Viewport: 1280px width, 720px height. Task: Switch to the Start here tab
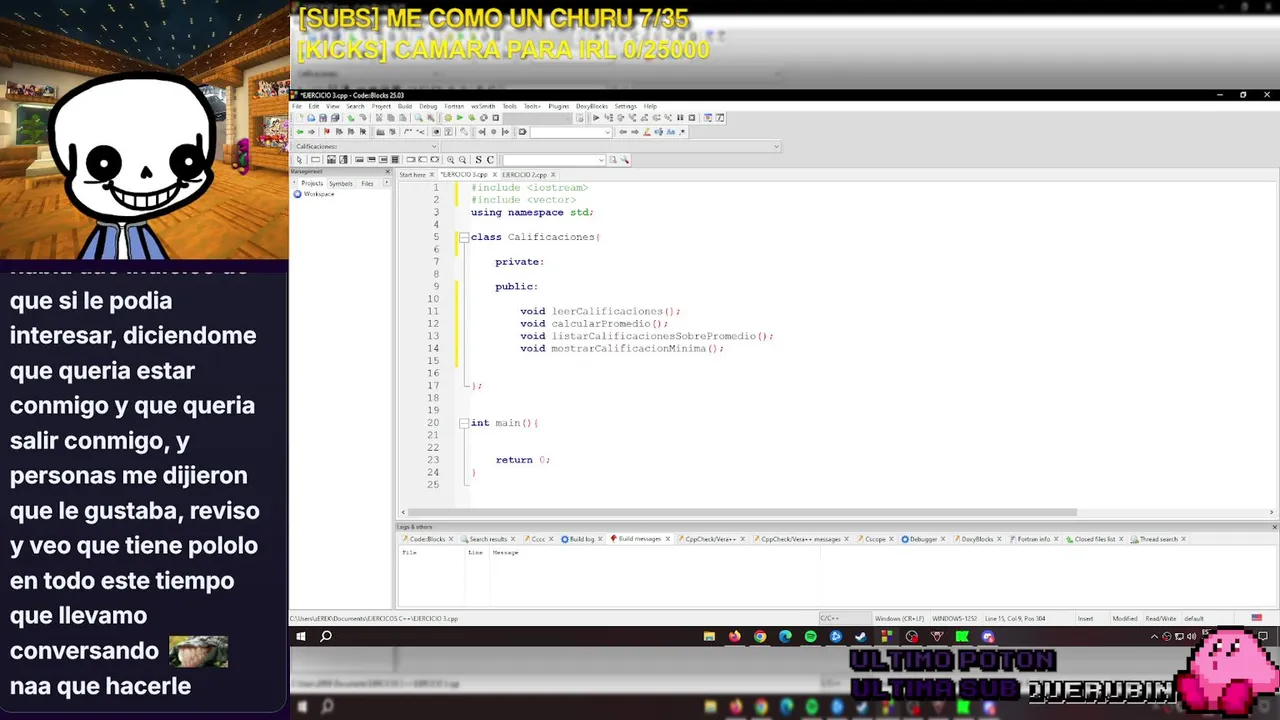(412, 174)
